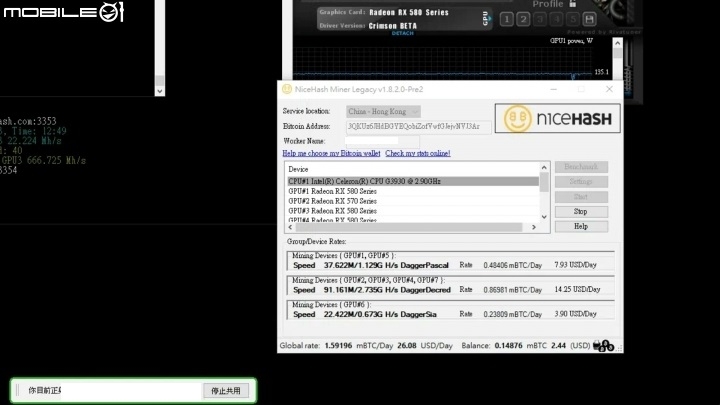The height and width of the screenshot is (405, 720).
Task: Select profile slot 1 in Afterburner
Action: point(506,19)
